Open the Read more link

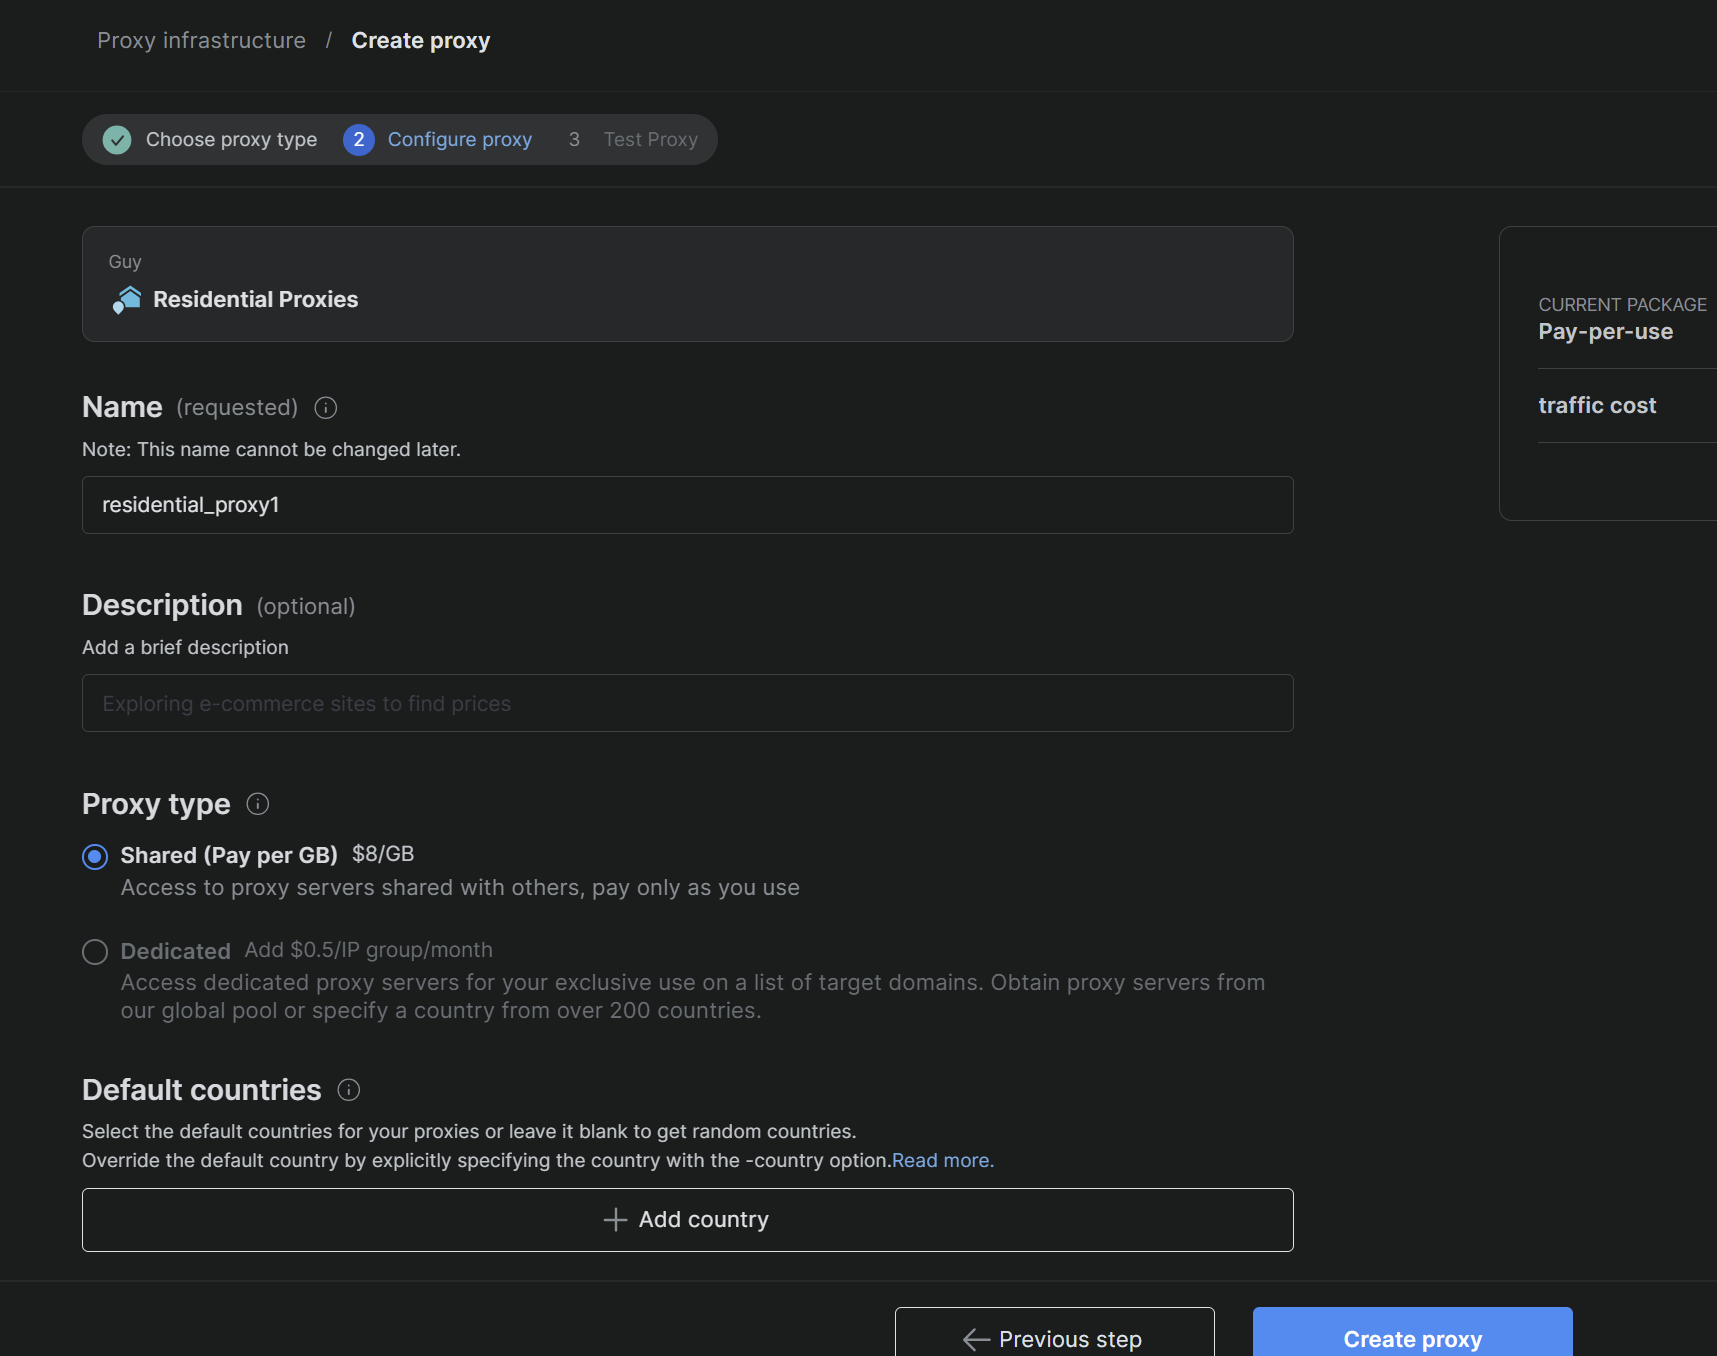(942, 1161)
